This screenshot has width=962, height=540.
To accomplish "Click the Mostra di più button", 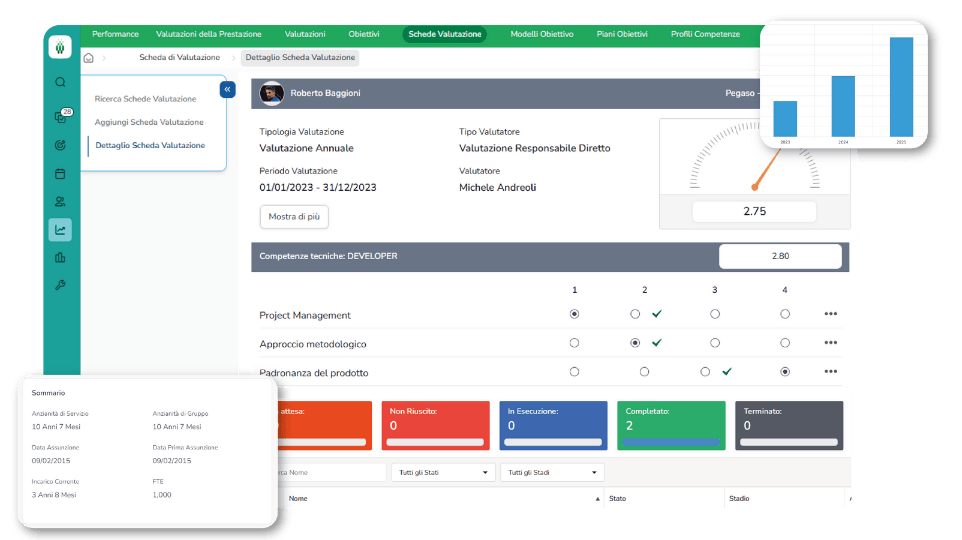I will [x=293, y=216].
